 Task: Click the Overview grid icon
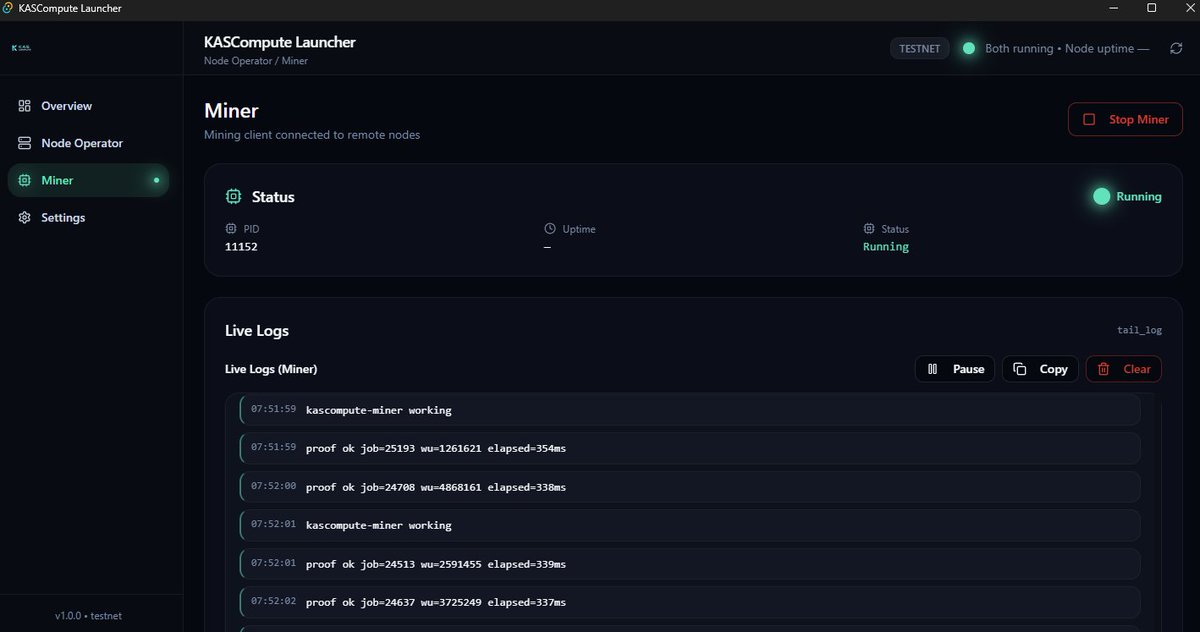point(25,106)
